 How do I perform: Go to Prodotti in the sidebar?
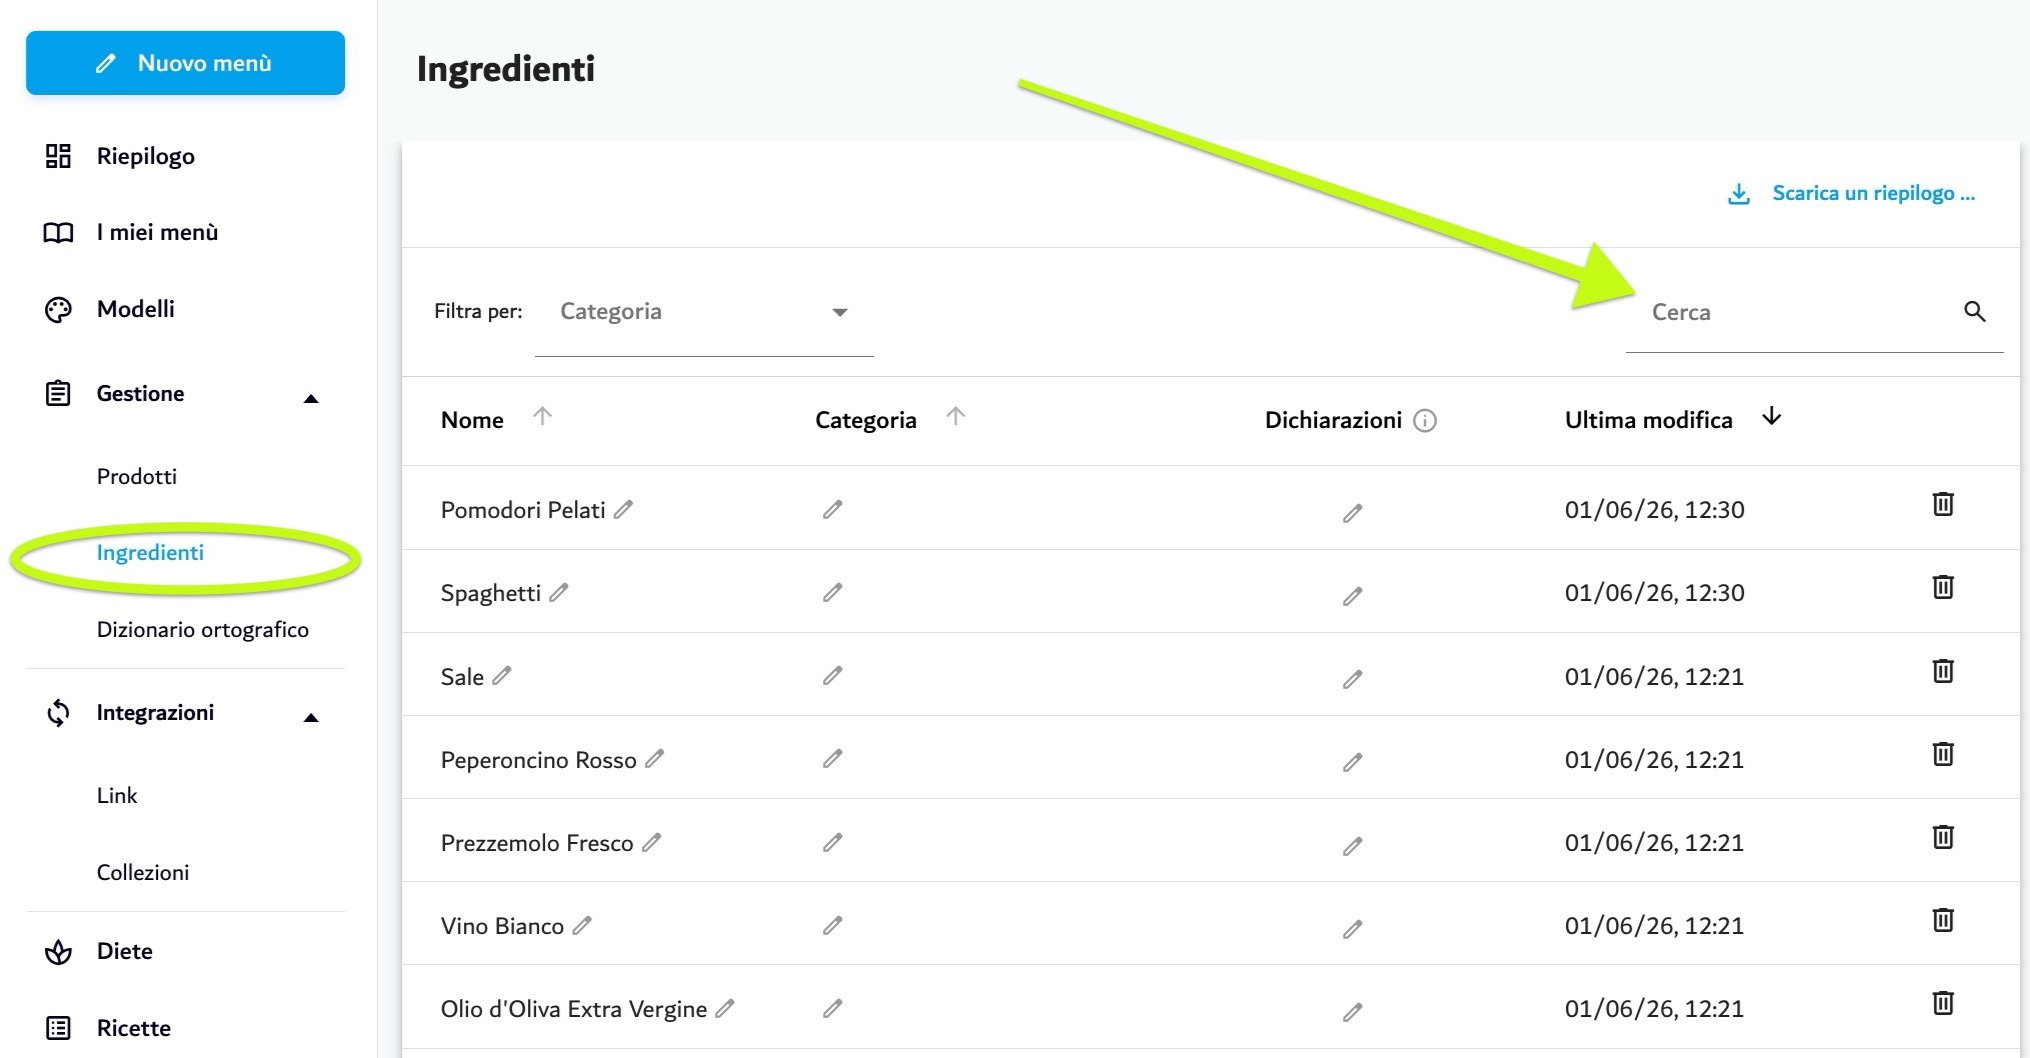coord(136,476)
